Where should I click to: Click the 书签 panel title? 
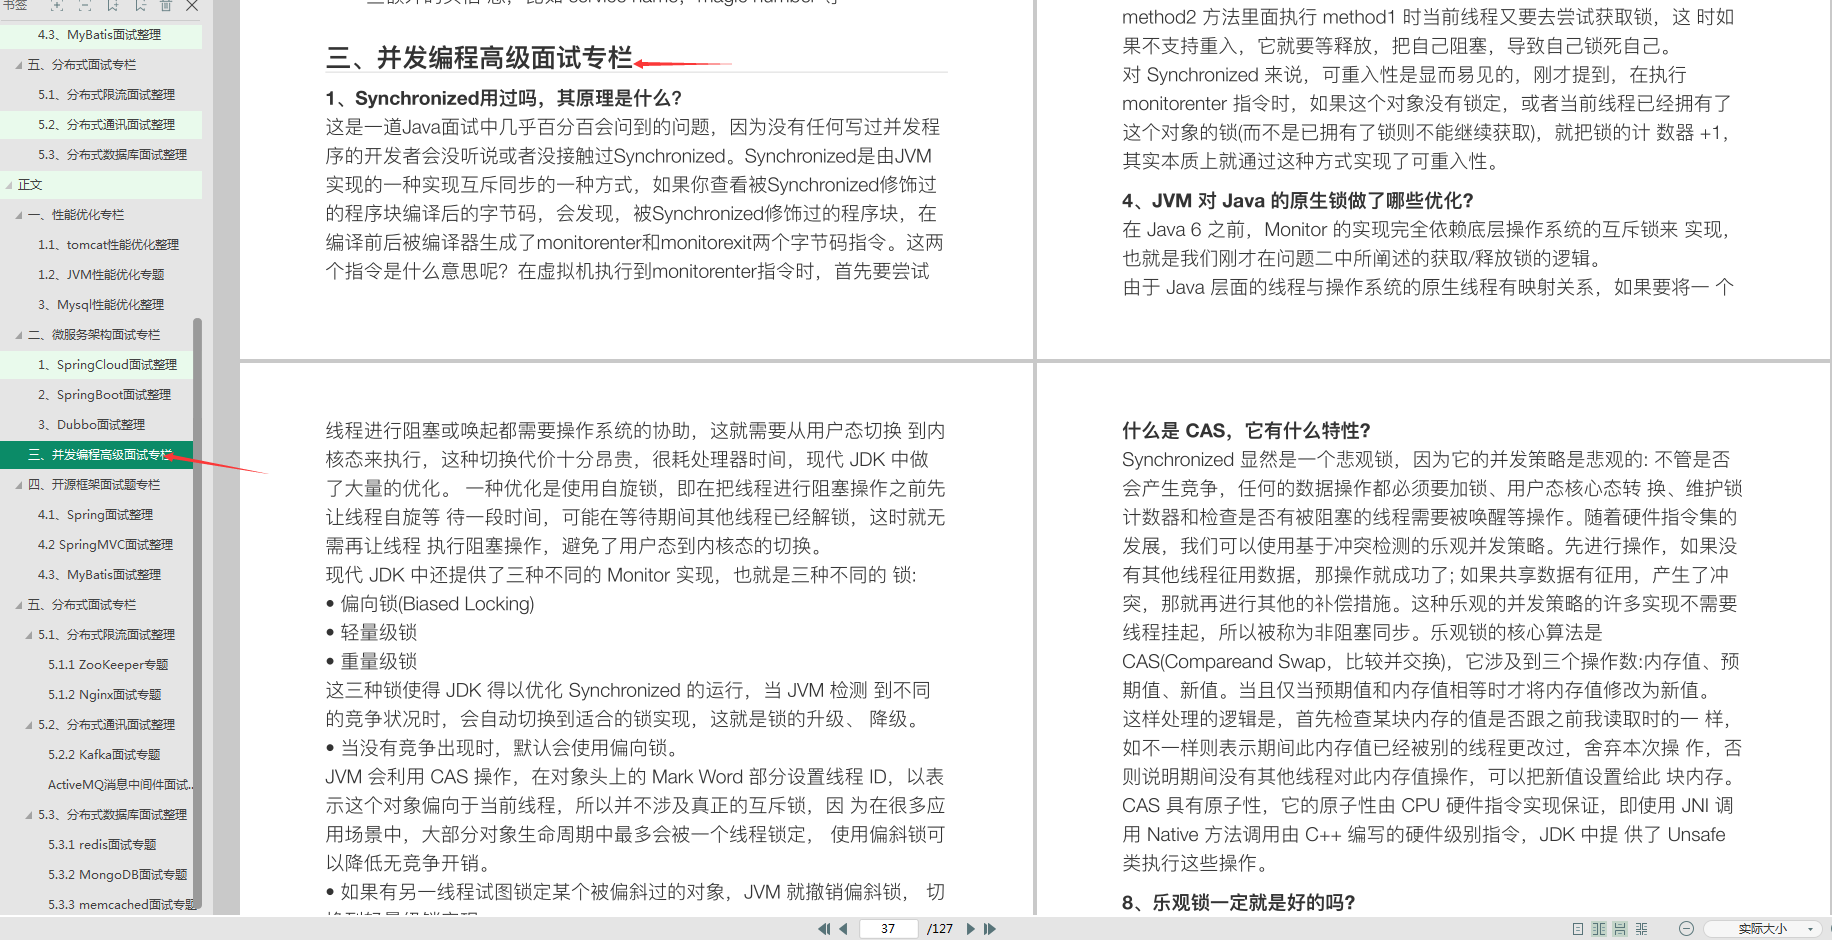point(14,6)
